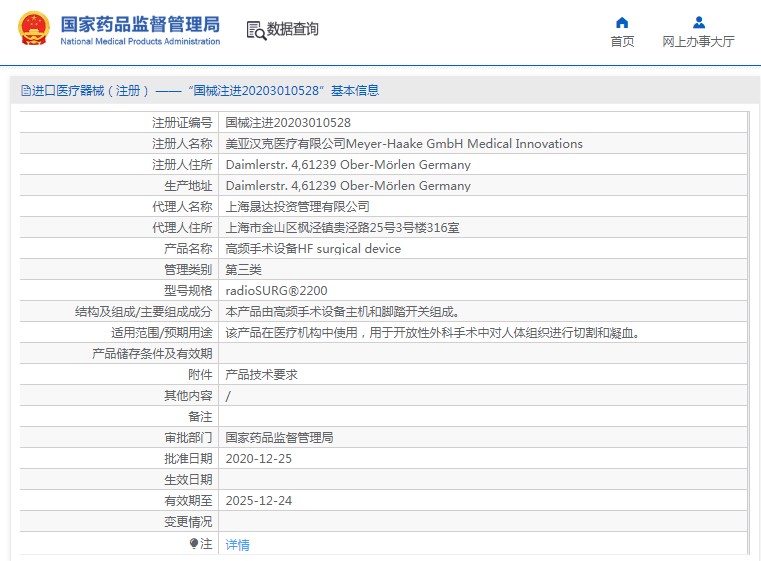Click the 备注 label
The height and width of the screenshot is (561, 761).
coord(200,416)
